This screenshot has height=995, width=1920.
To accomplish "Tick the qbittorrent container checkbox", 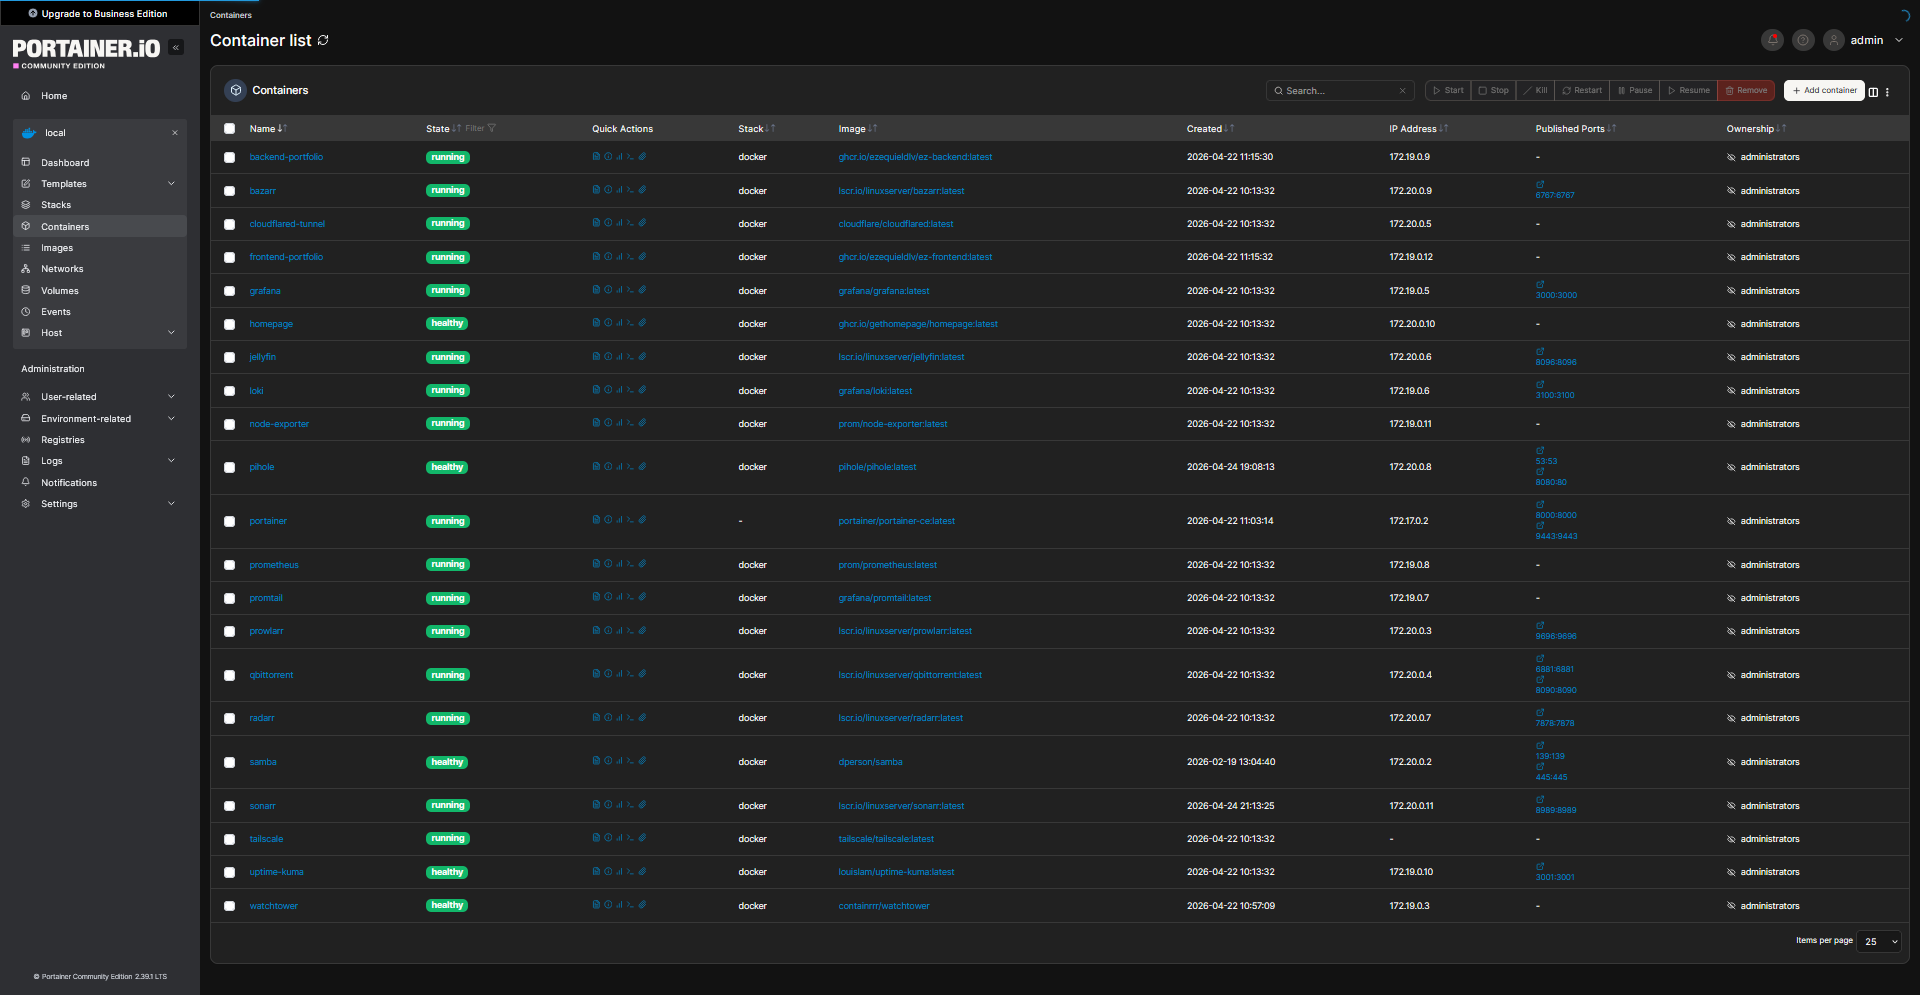I will [229, 675].
